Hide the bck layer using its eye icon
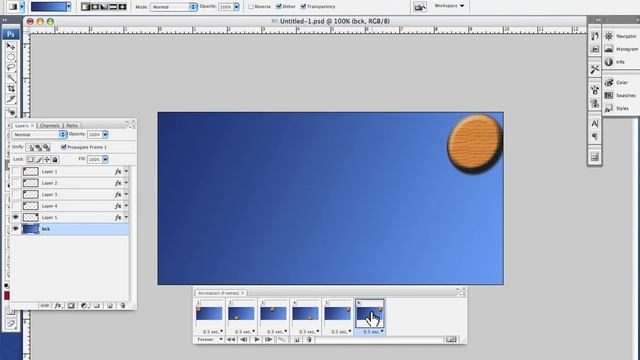 pos(16,229)
